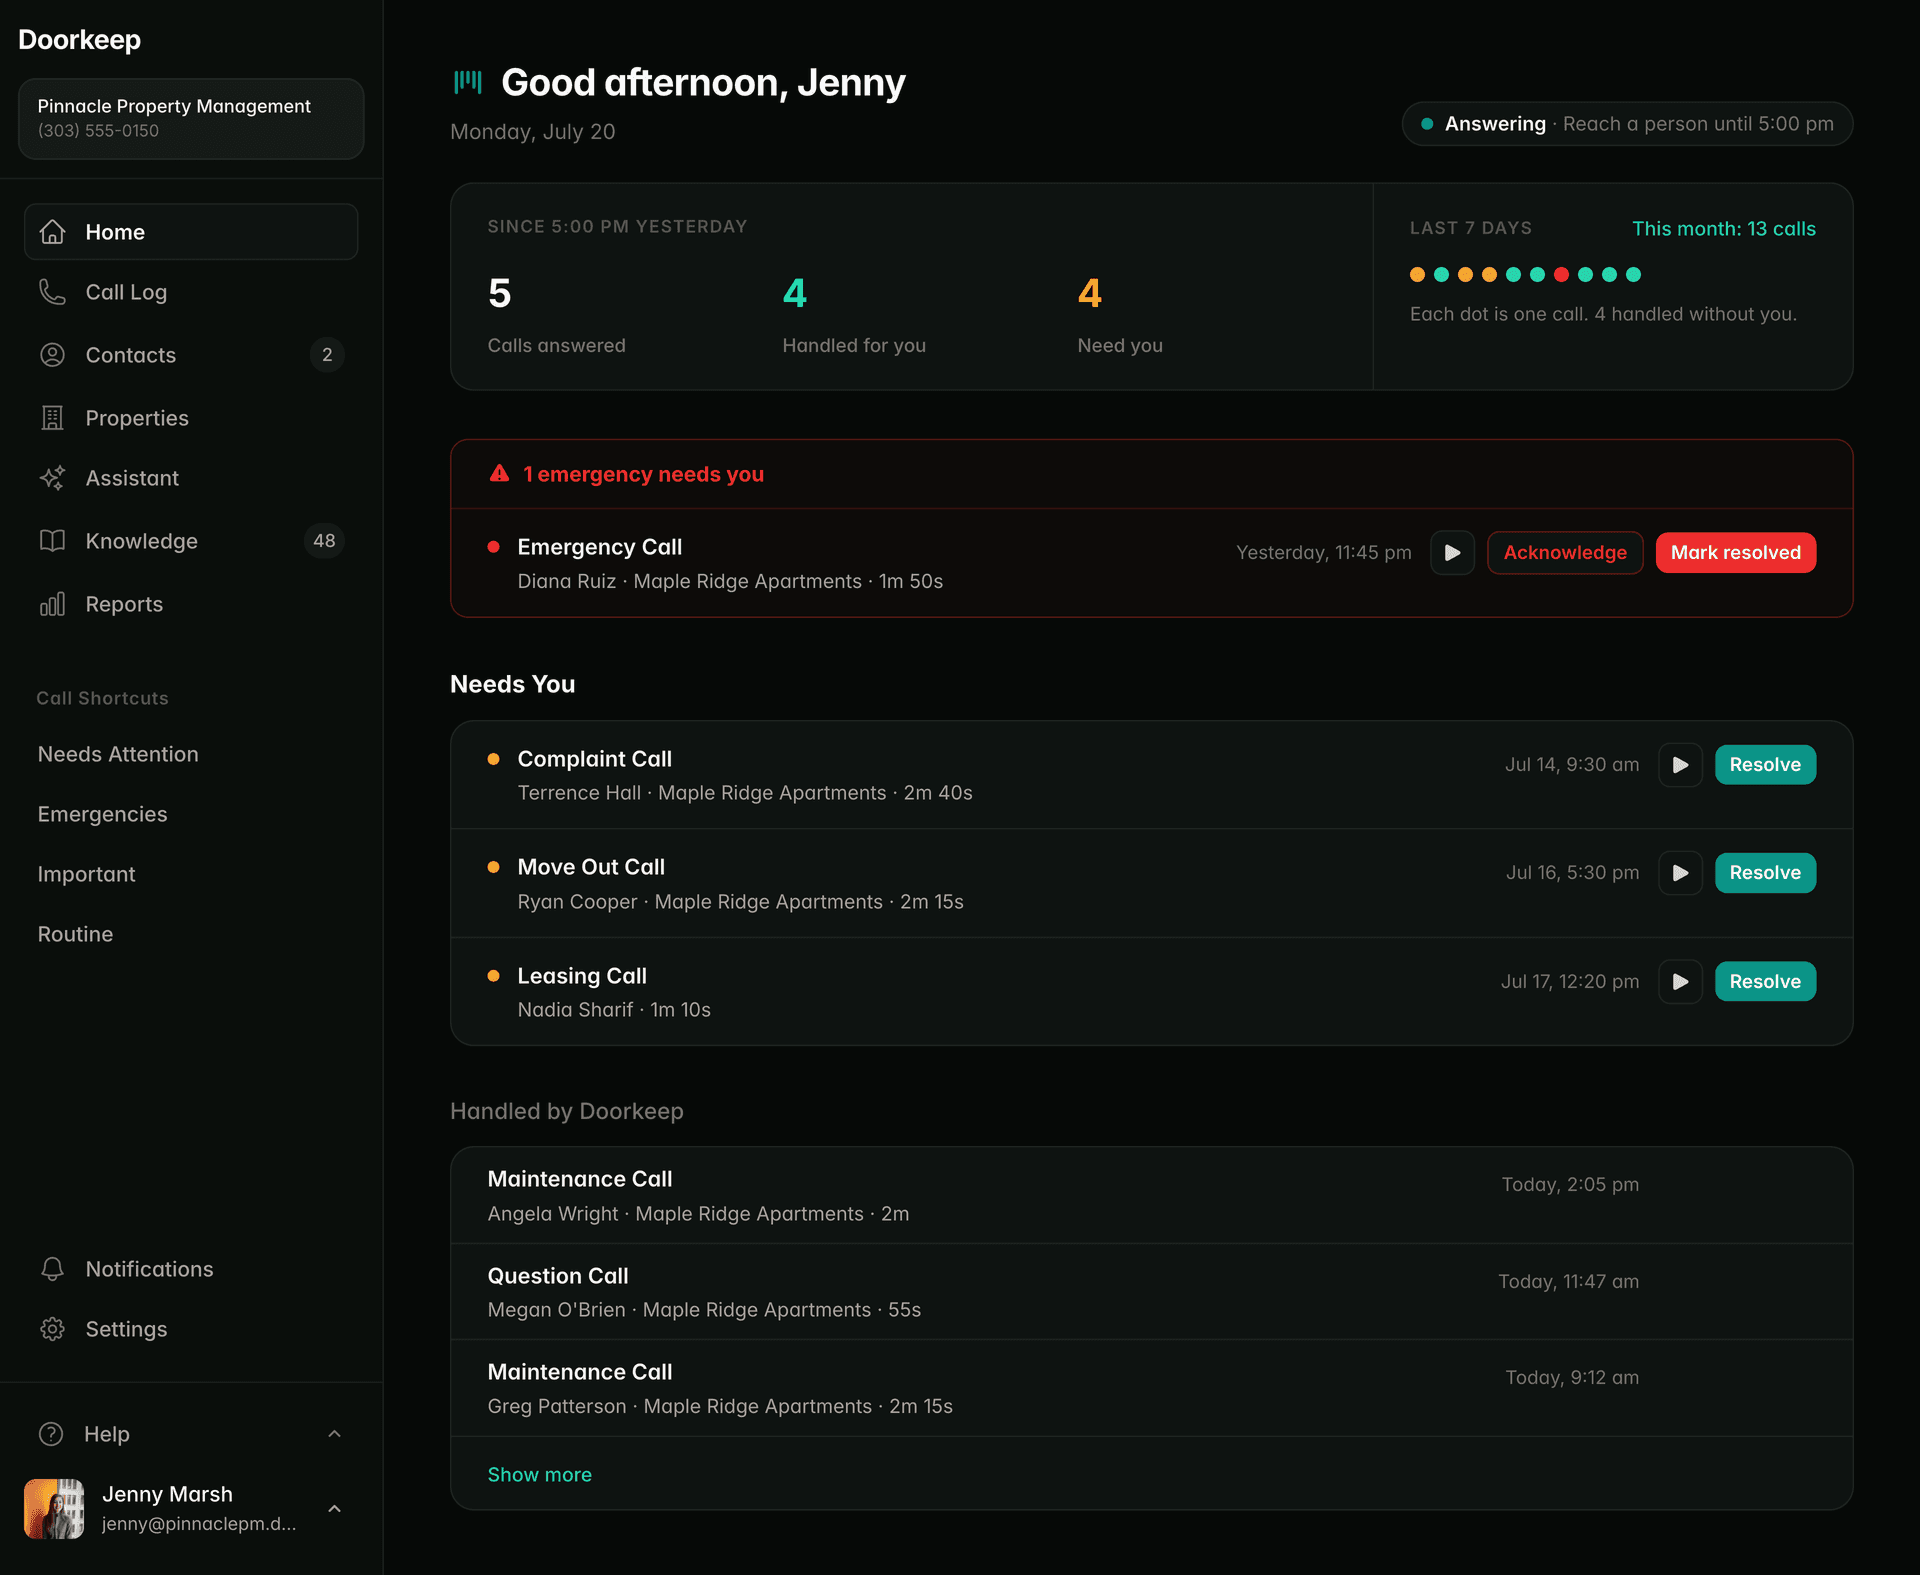Open the Reports menu item
1920x1575 pixels.
tap(191, 604)
